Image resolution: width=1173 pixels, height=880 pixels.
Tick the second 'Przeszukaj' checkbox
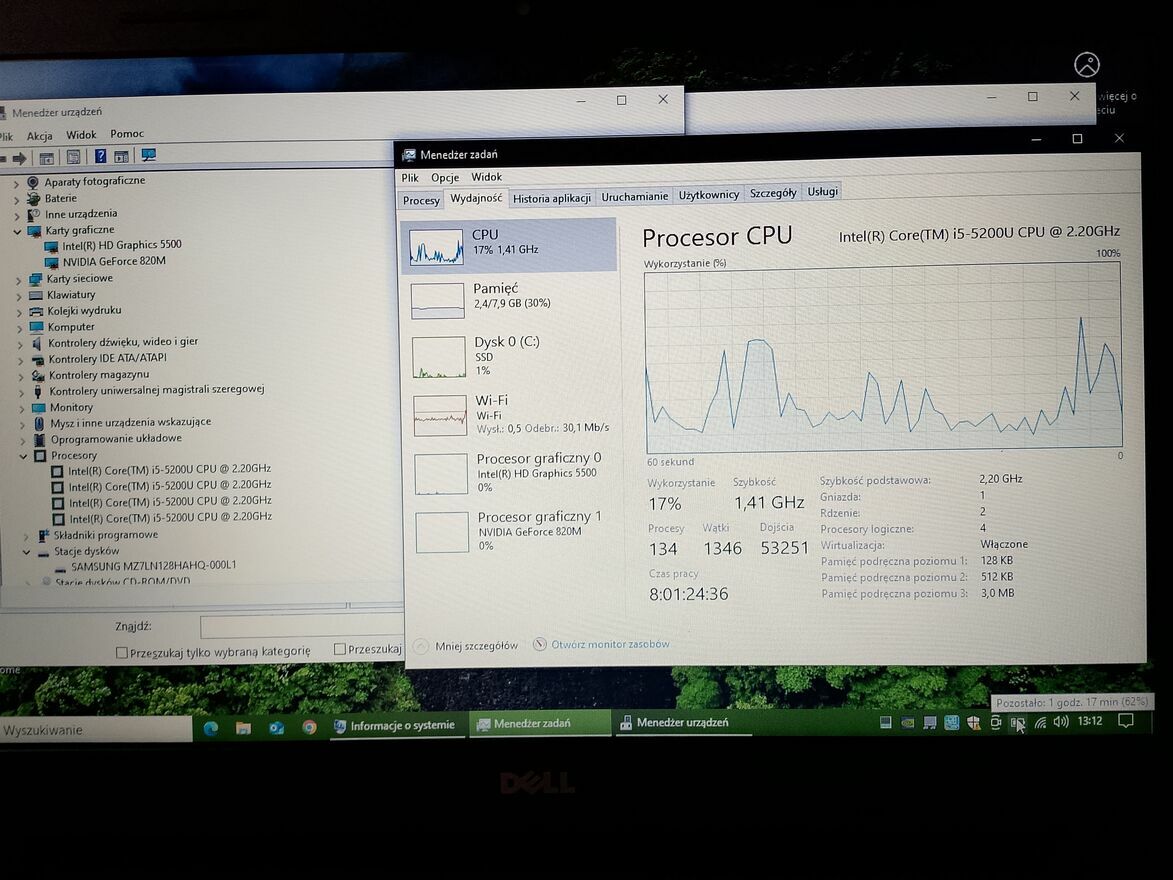(340, 649)
